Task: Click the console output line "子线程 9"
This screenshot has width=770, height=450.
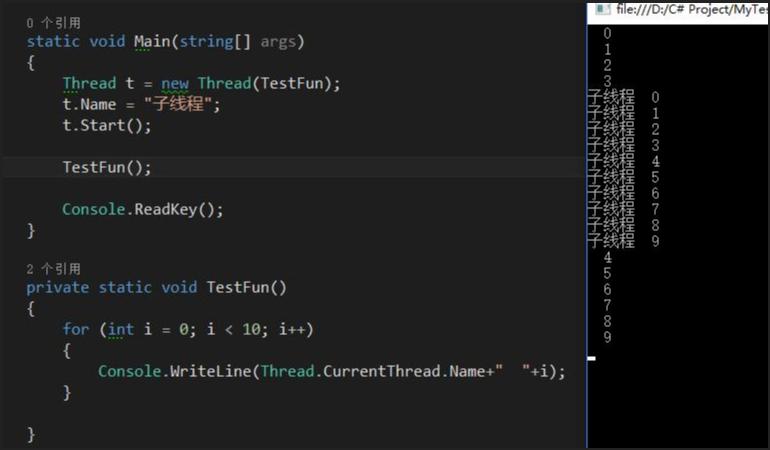Action: pos(623,241)
